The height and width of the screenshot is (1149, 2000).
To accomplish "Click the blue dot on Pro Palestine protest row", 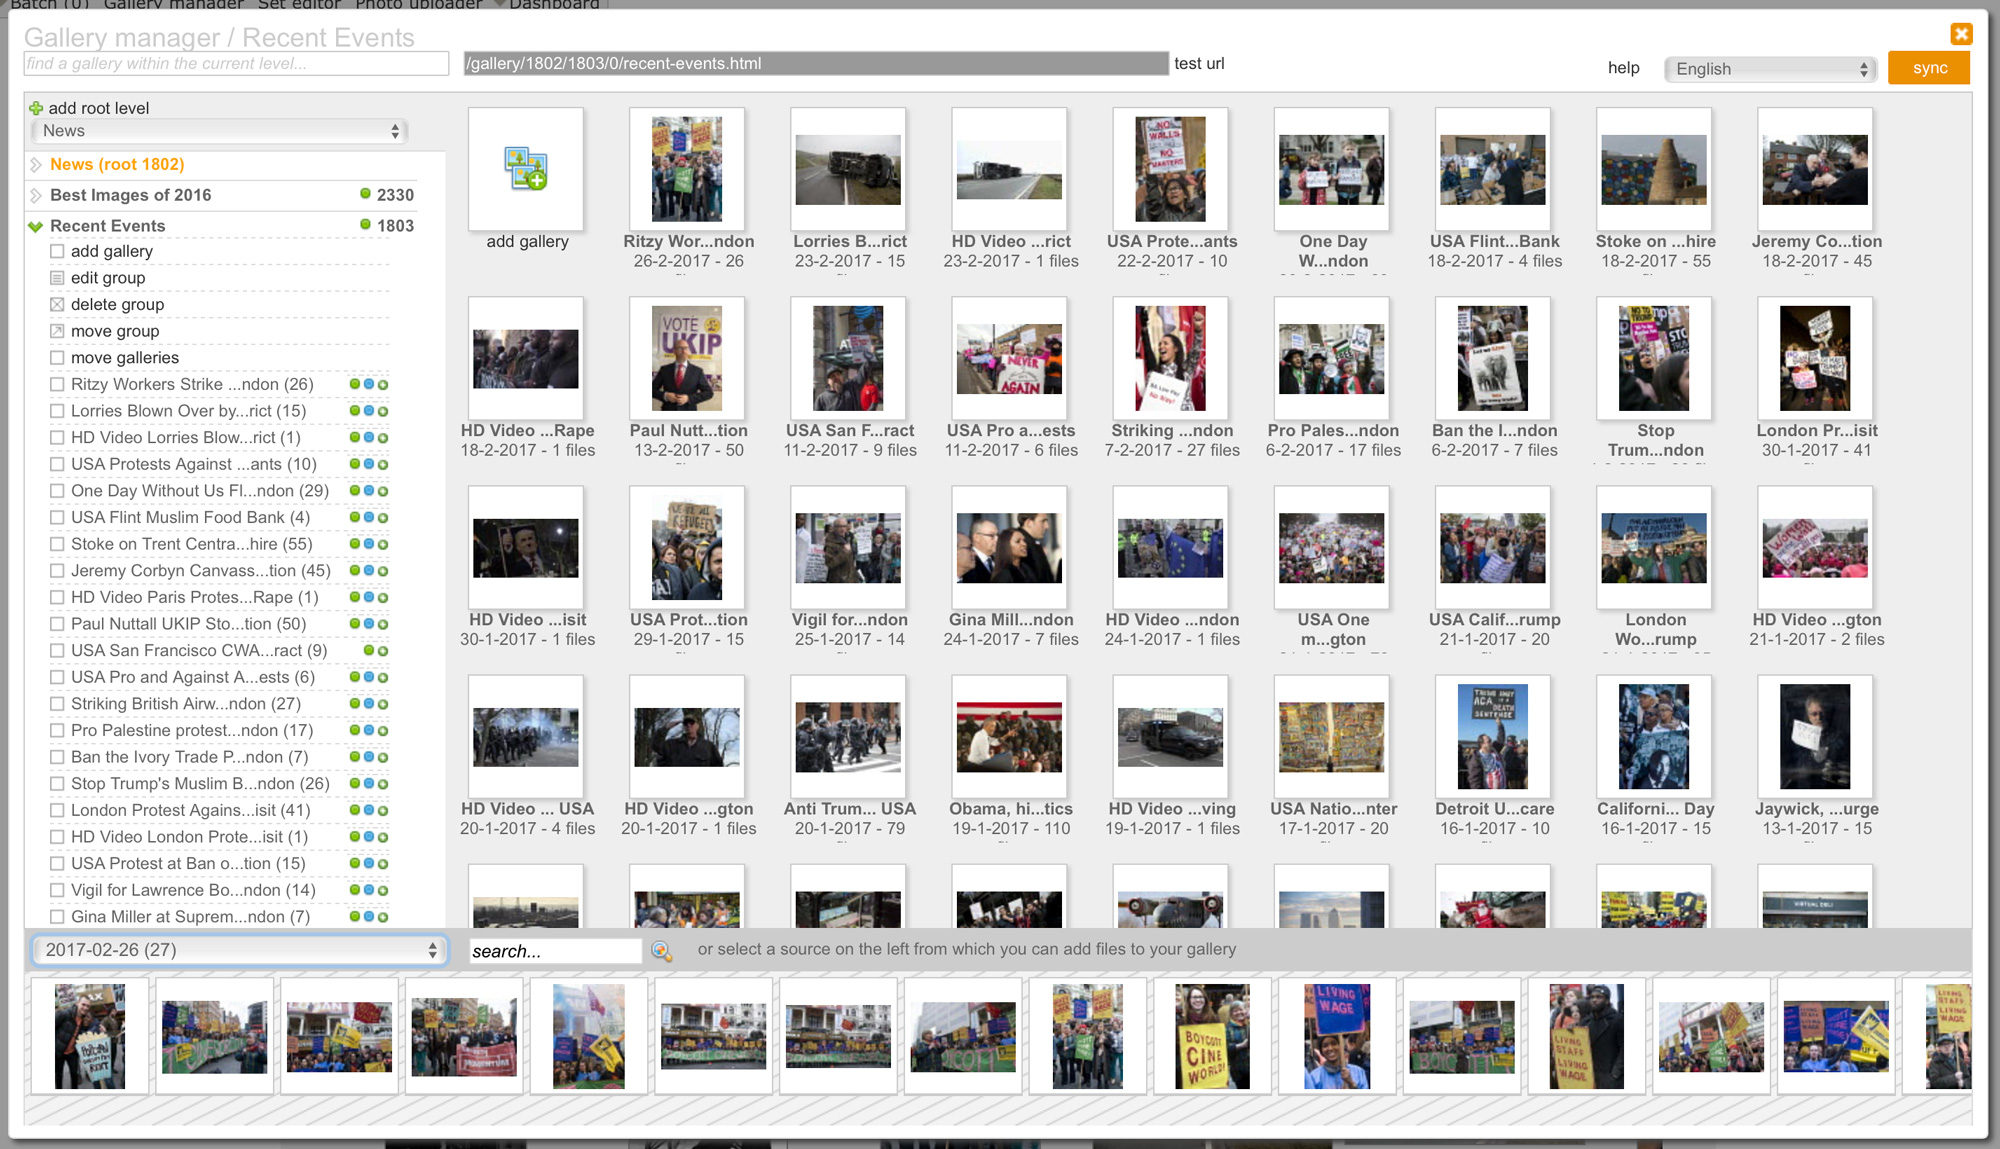I will 369,730.
